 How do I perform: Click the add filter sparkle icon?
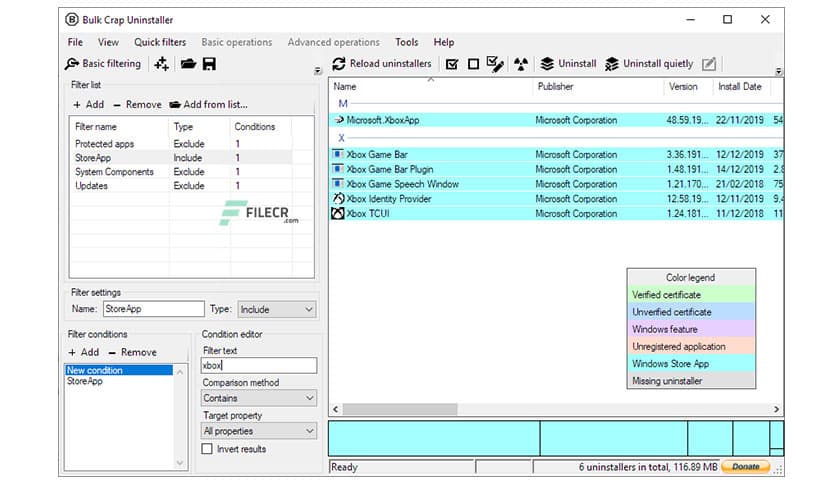(x=162, y=64)
